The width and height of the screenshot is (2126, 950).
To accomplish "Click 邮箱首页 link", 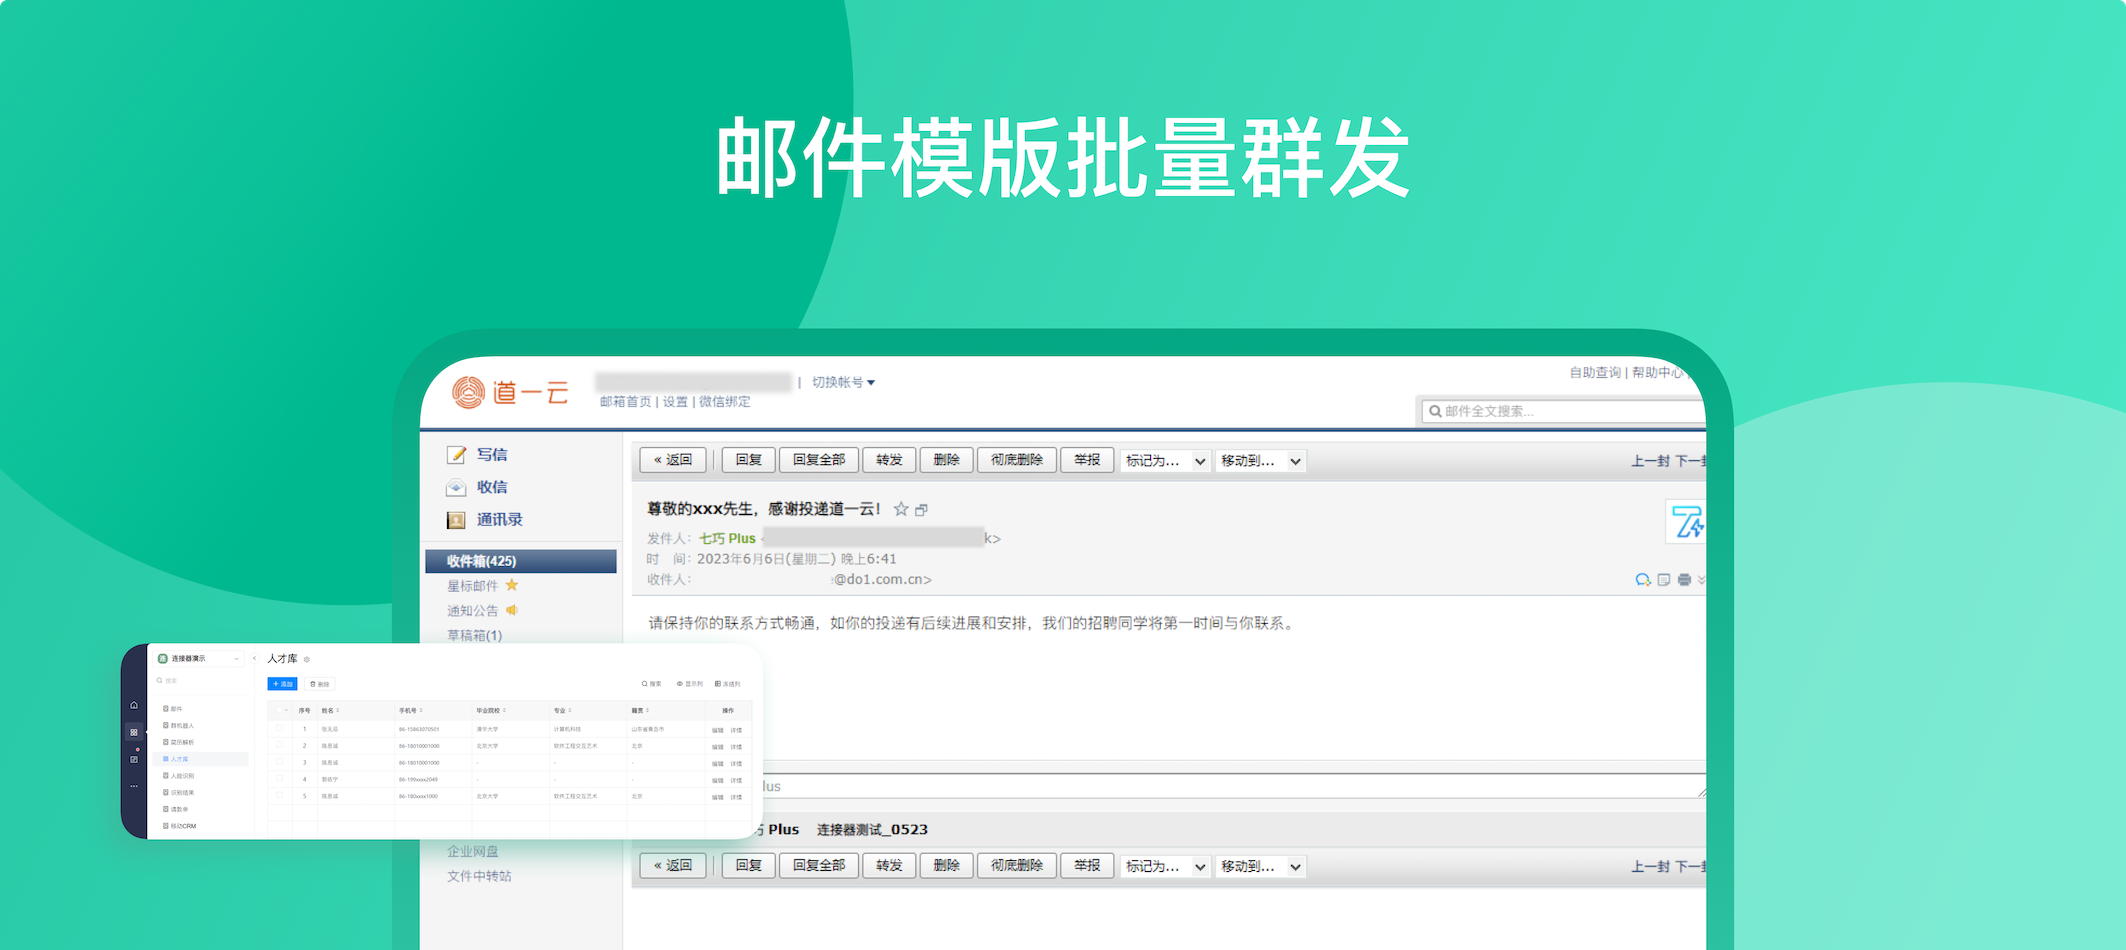I will tap(625, 401).
